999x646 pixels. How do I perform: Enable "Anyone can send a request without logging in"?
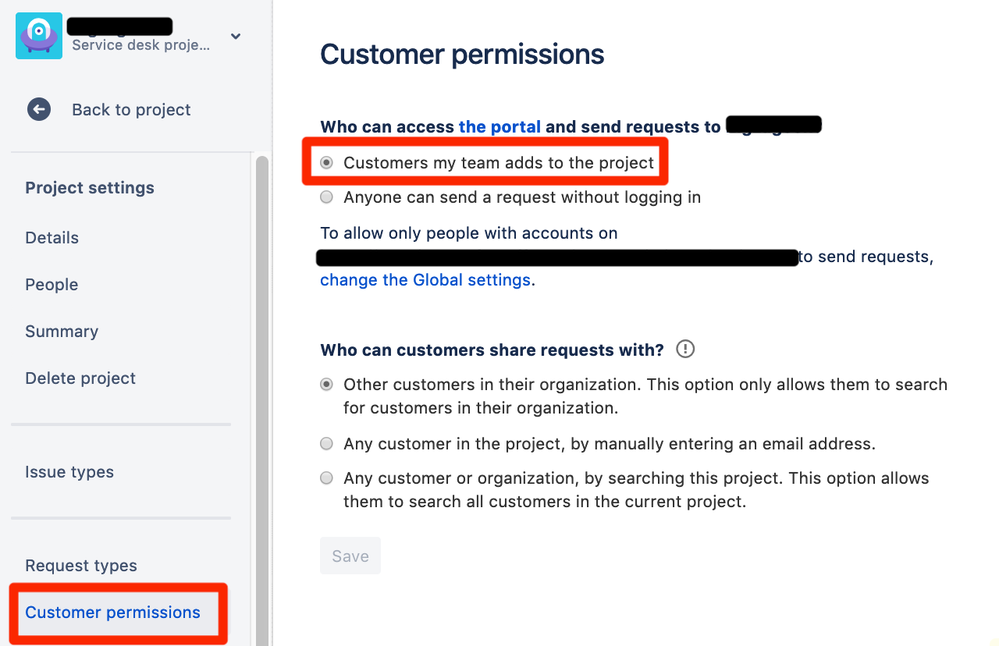click(326, 197)
